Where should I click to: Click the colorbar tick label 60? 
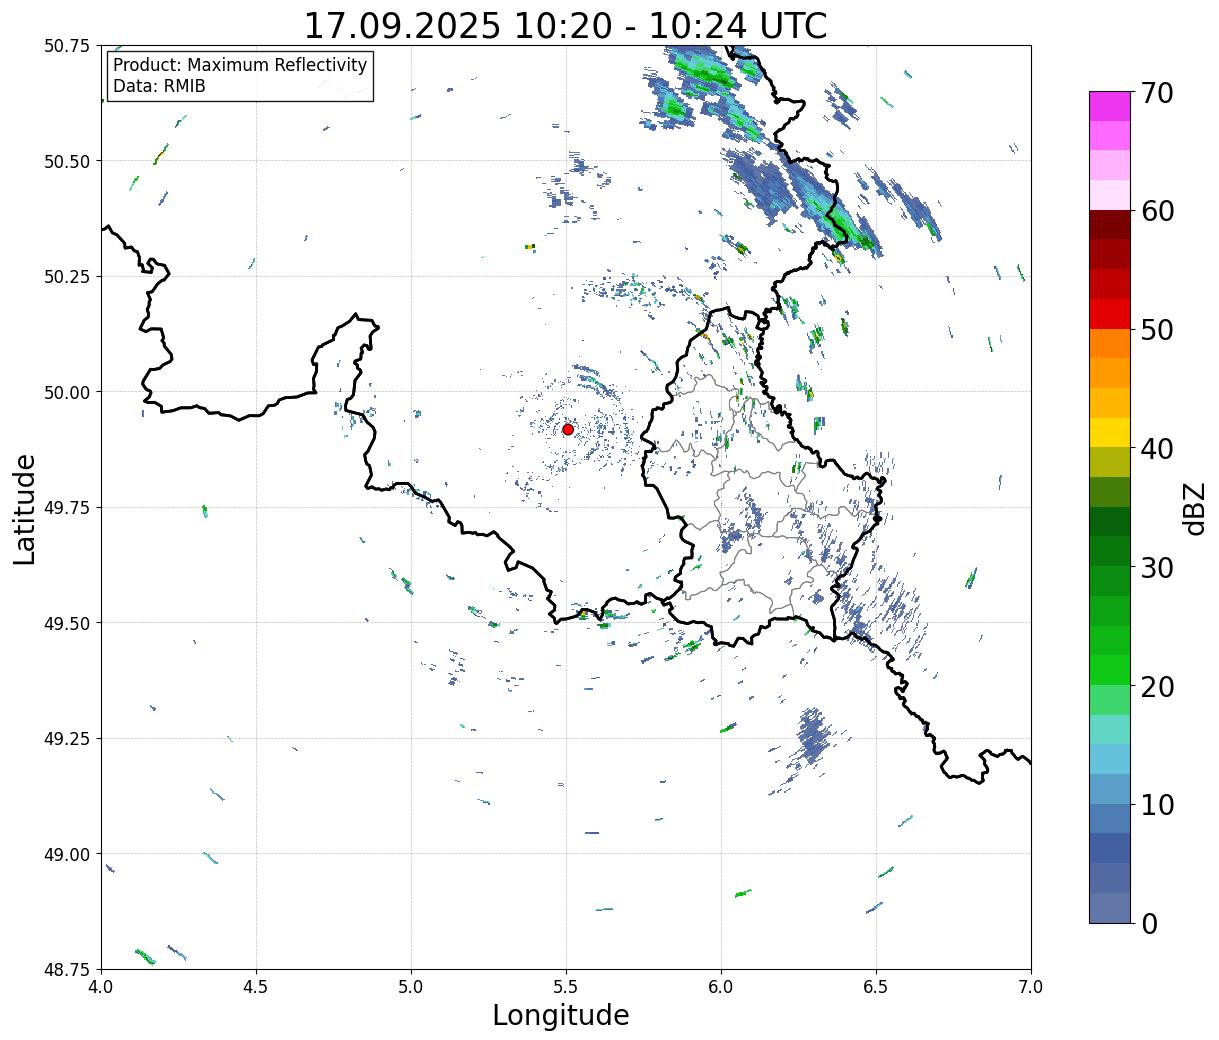(x=1157, y=211)
